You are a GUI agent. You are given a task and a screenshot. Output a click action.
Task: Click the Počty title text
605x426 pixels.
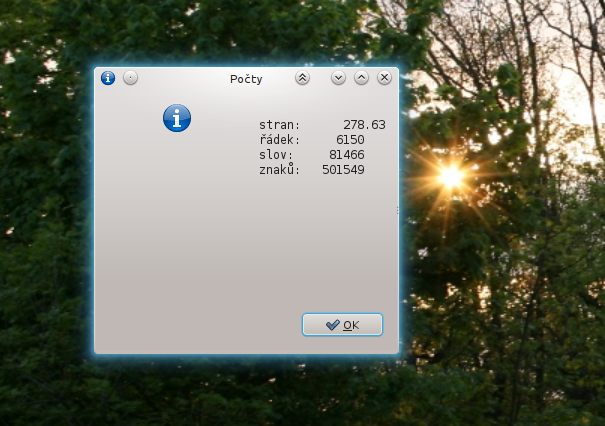[246, 79]
